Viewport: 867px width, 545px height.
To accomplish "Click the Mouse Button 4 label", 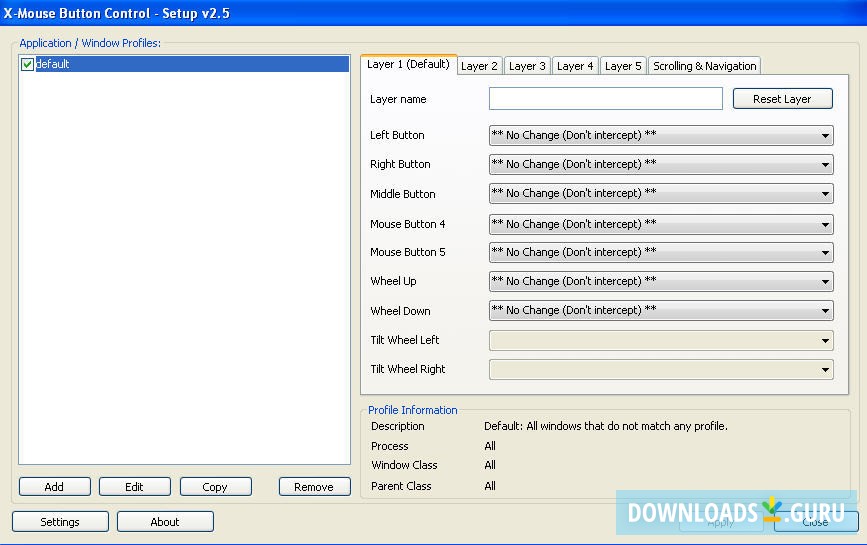I will click(408, 224).
